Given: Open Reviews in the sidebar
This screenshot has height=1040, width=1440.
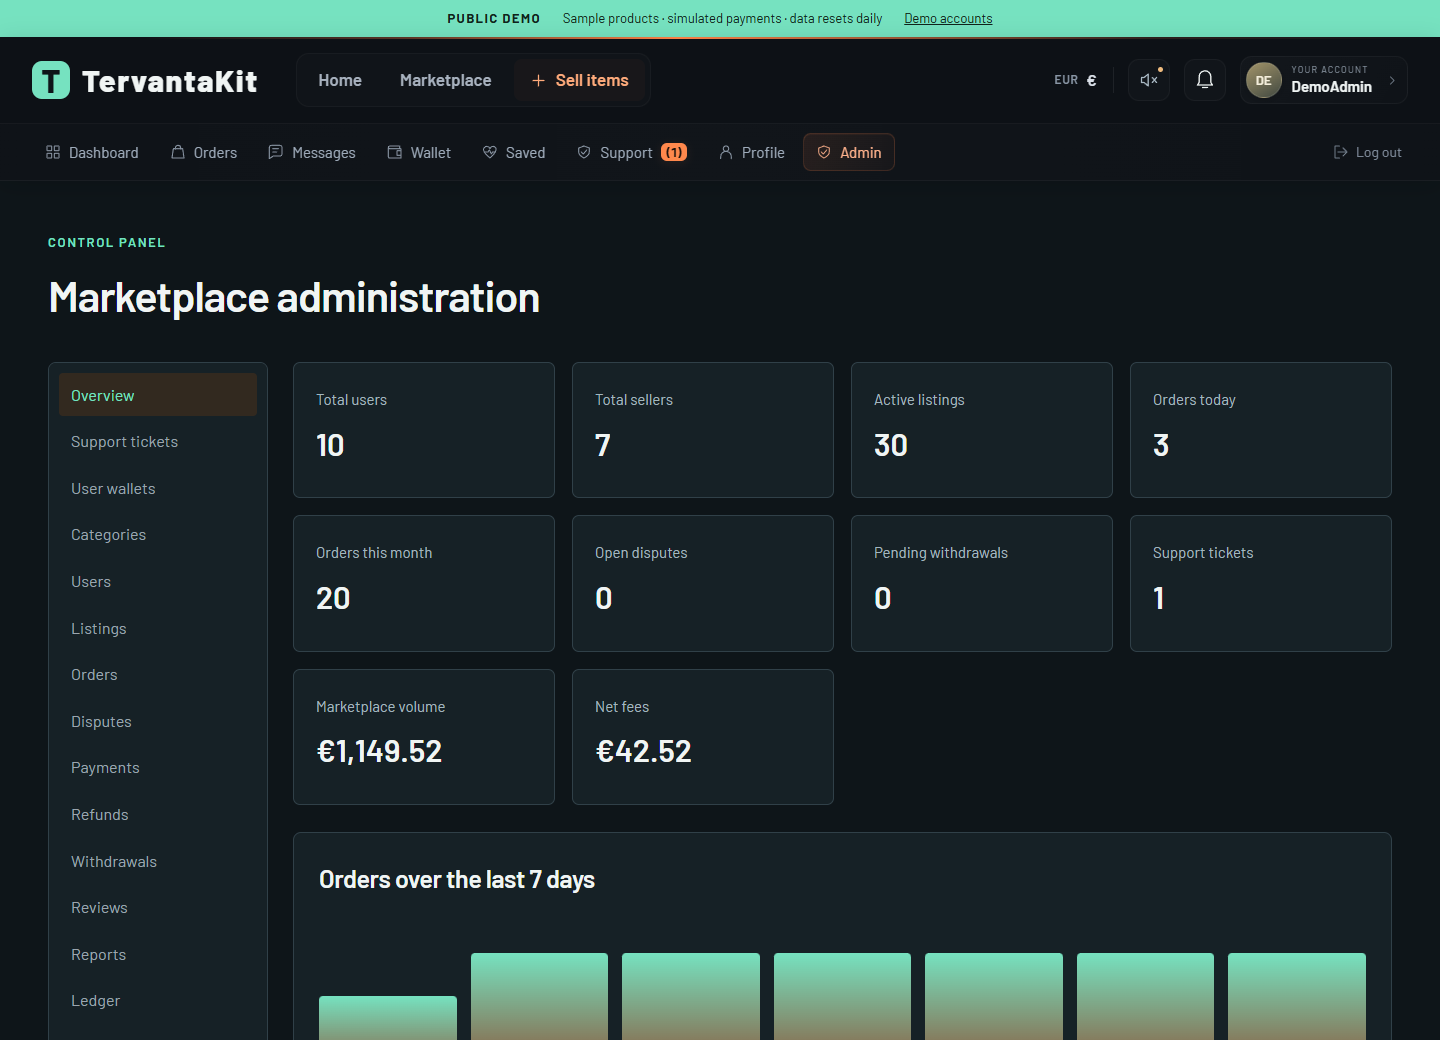Looking at the screenshot, I should click(x=158, y=908).
